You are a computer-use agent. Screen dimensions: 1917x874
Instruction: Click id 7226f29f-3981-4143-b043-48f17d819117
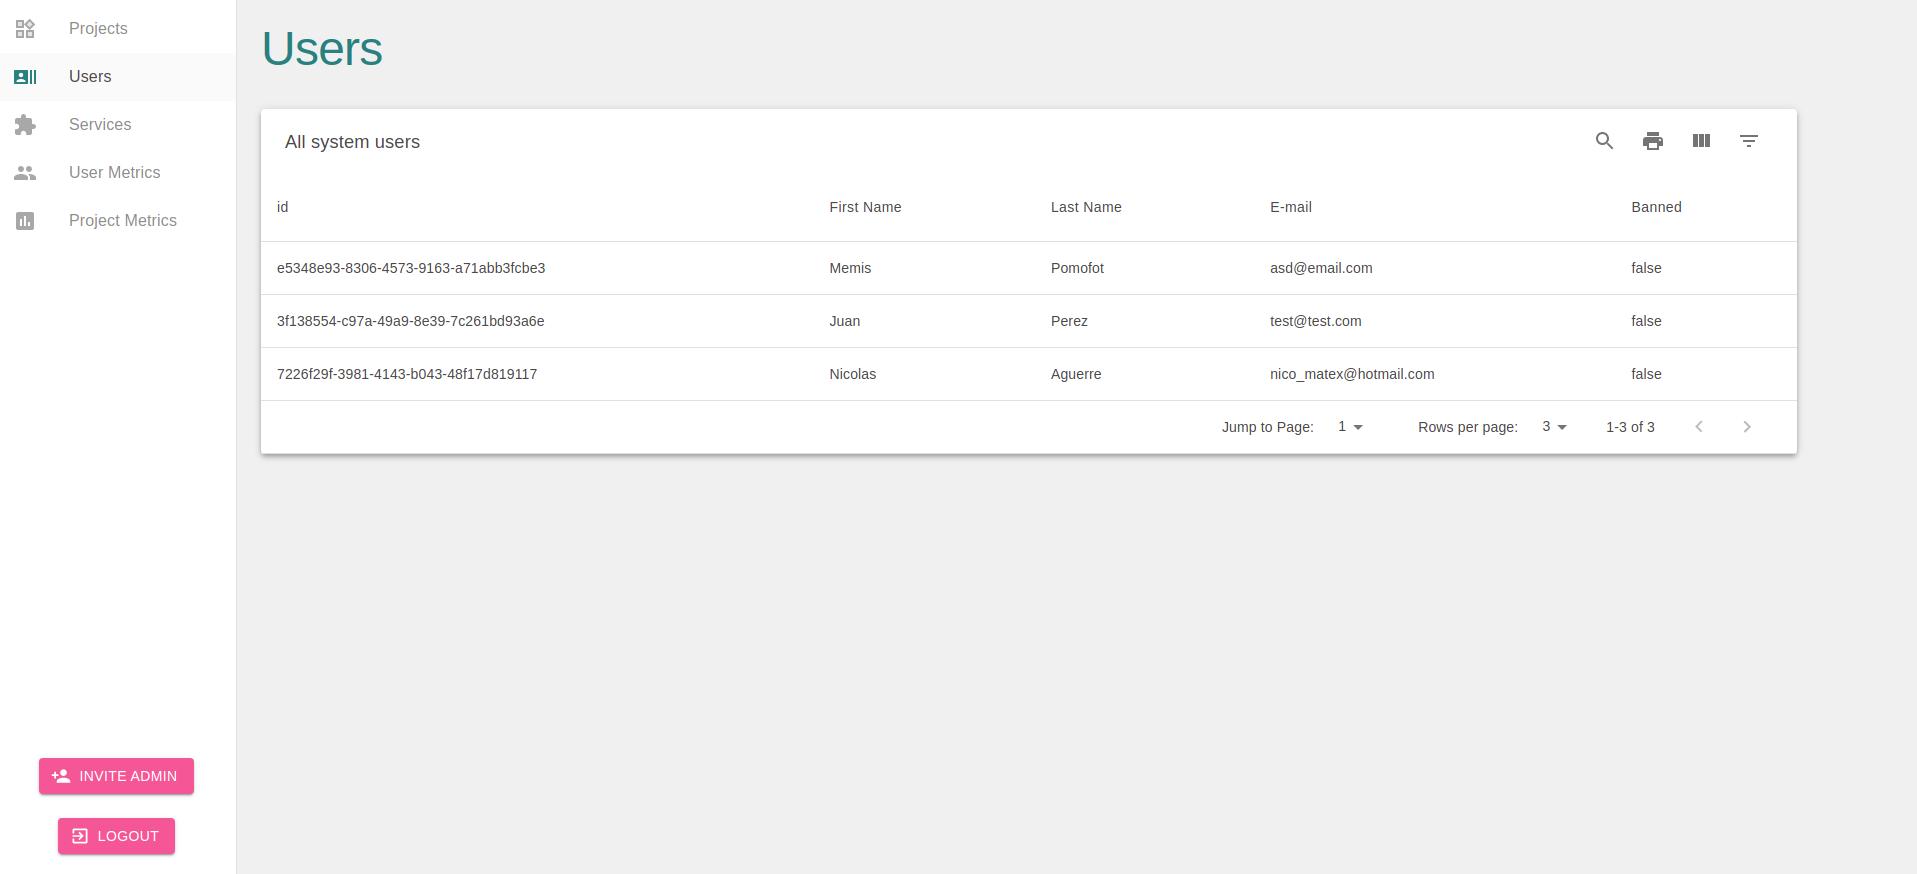click(x=407, y=374)
